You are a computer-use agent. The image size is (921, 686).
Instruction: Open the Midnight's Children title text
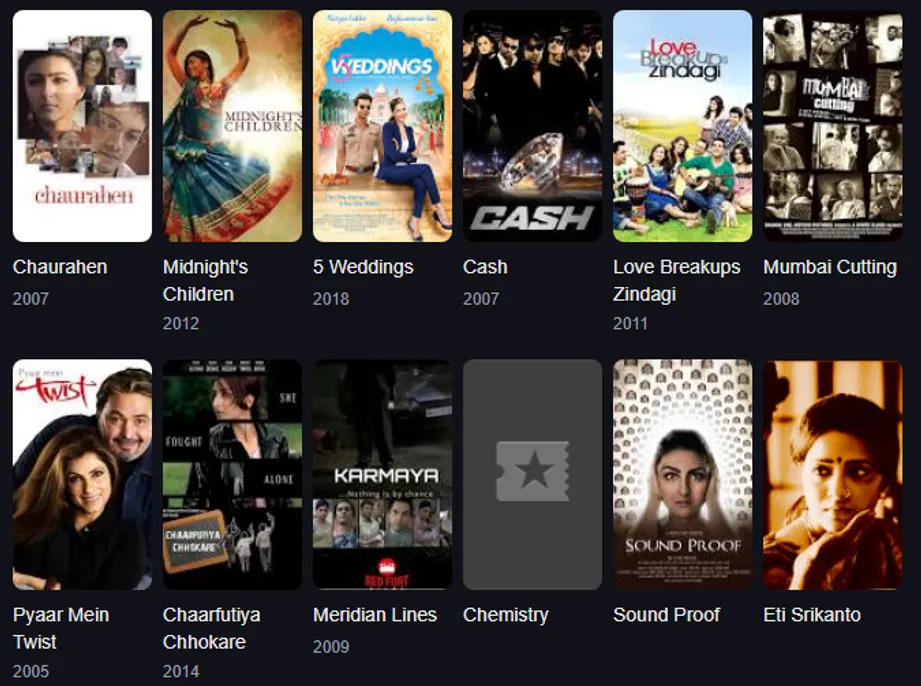tap(205, 280)
